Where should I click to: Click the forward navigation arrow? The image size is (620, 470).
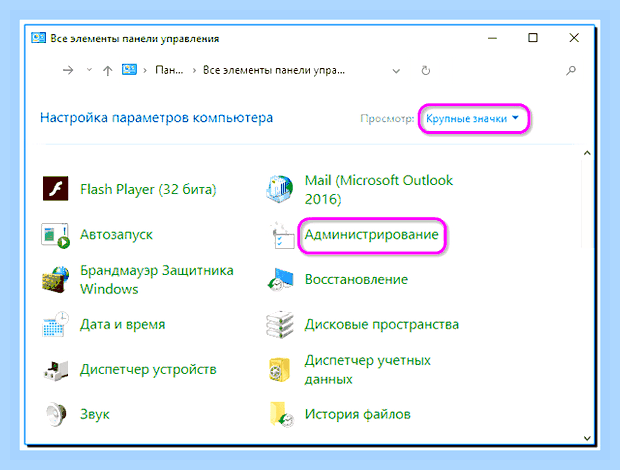click(x=68, y=70)
